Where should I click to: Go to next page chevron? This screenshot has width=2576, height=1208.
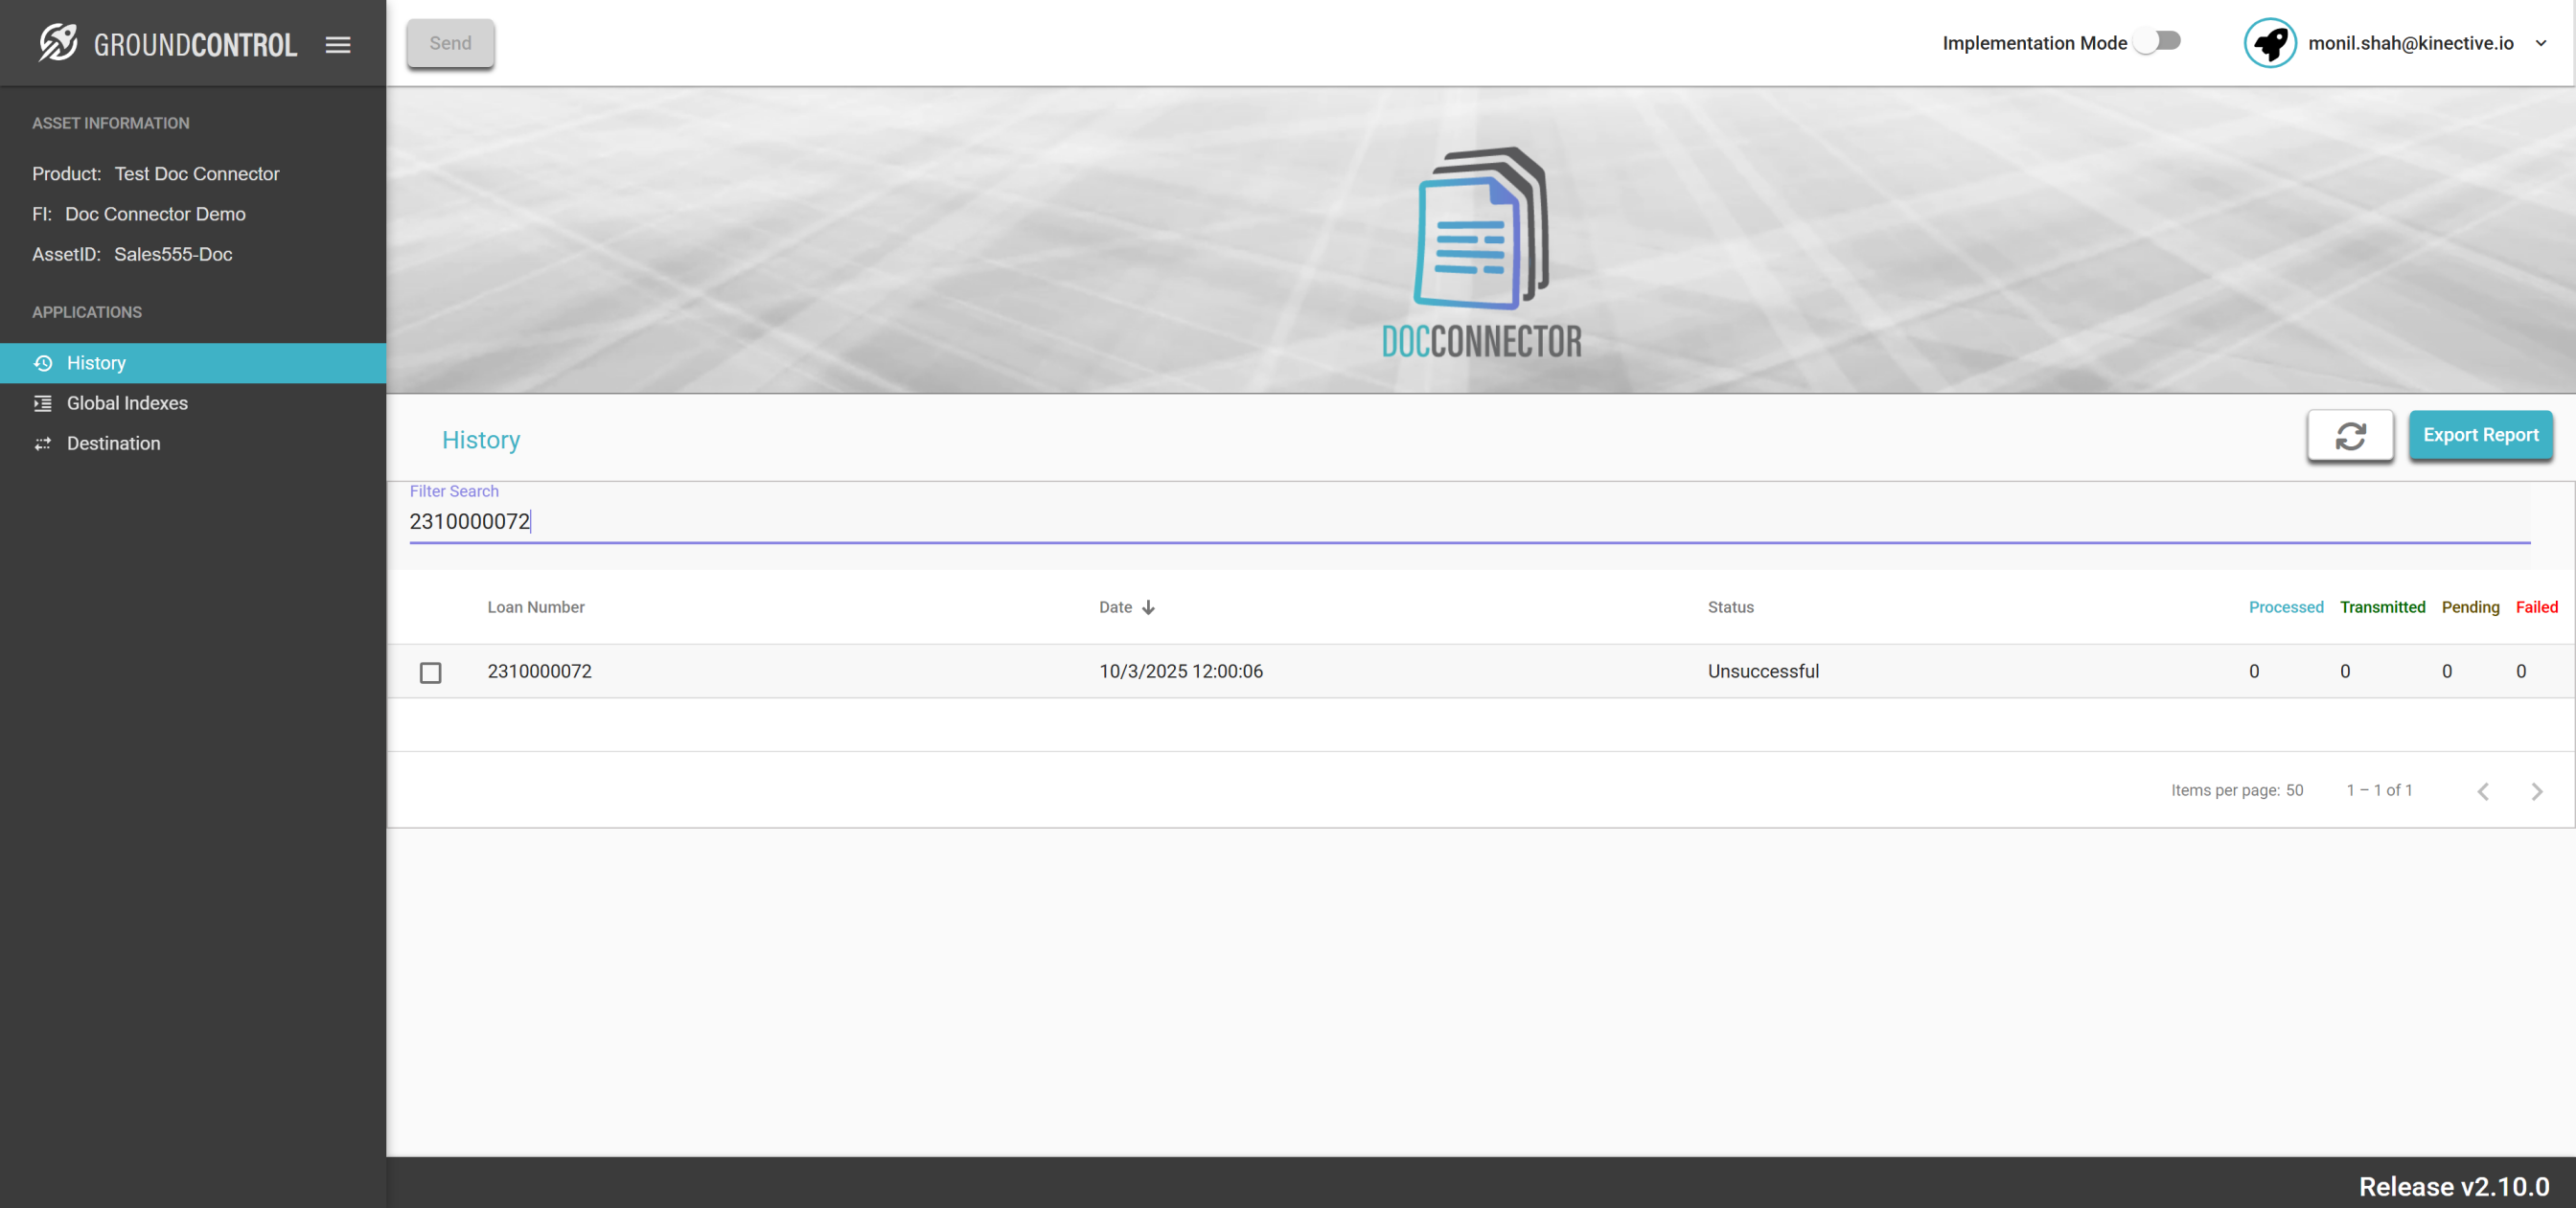[x=2536, y=791]
